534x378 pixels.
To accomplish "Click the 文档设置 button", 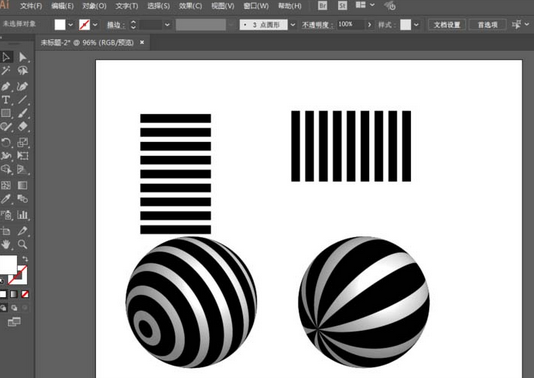I will coord(447,25).
